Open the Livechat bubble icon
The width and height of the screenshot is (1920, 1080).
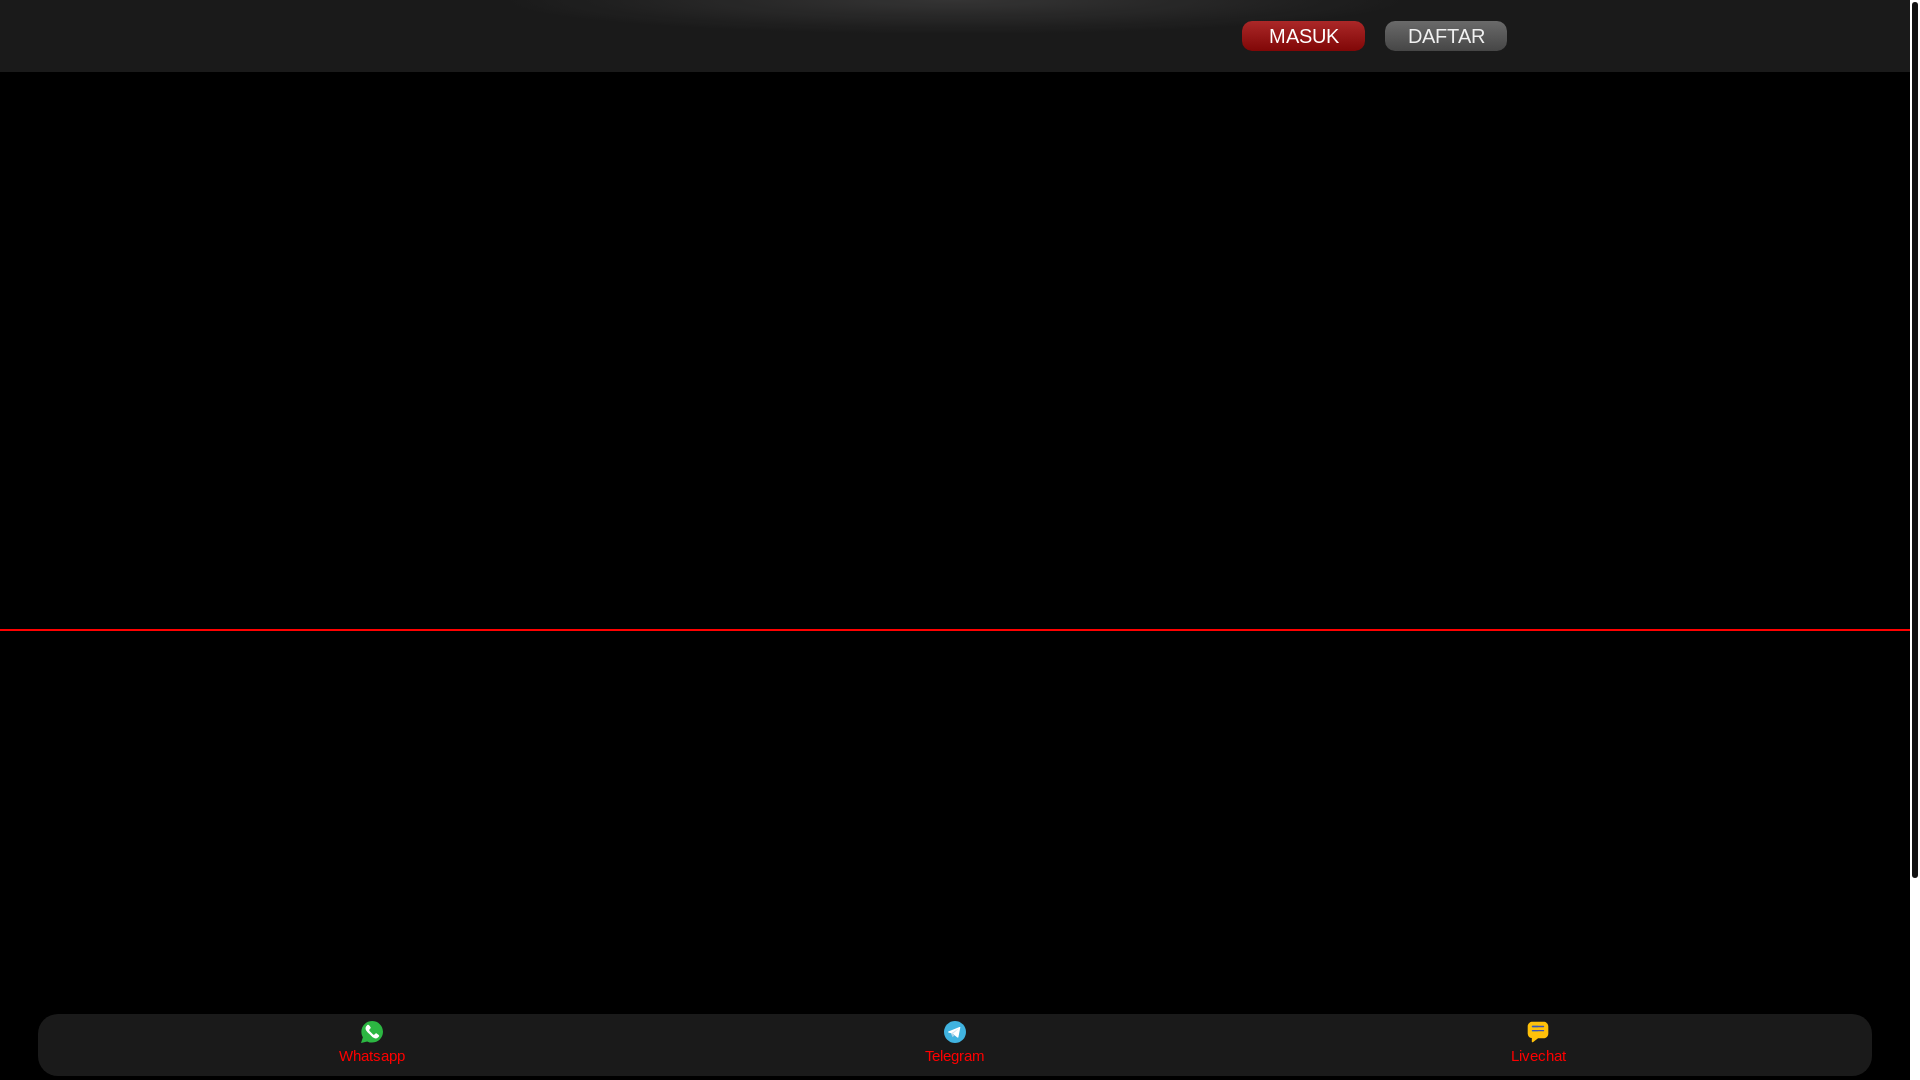click(1538, 1031)
